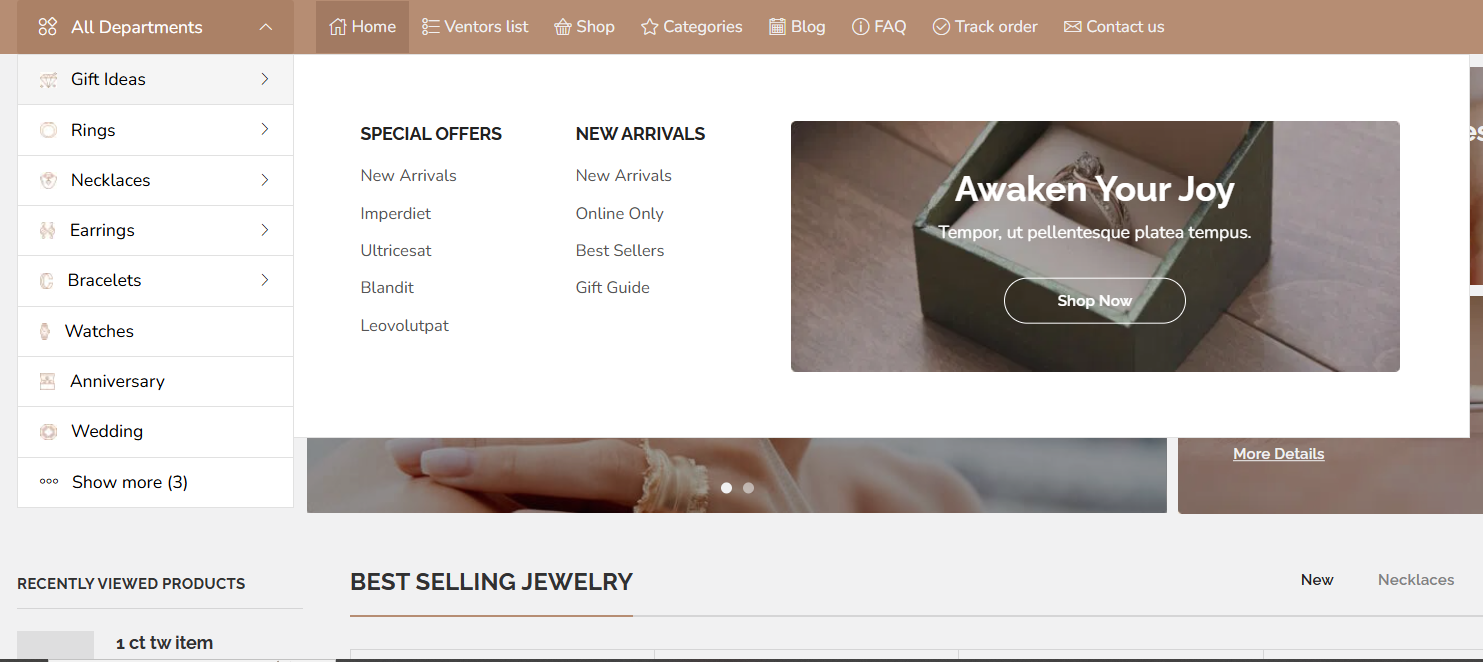
Task: Expand the Earrings submenu arrow
Action: (x=265, y=230)
